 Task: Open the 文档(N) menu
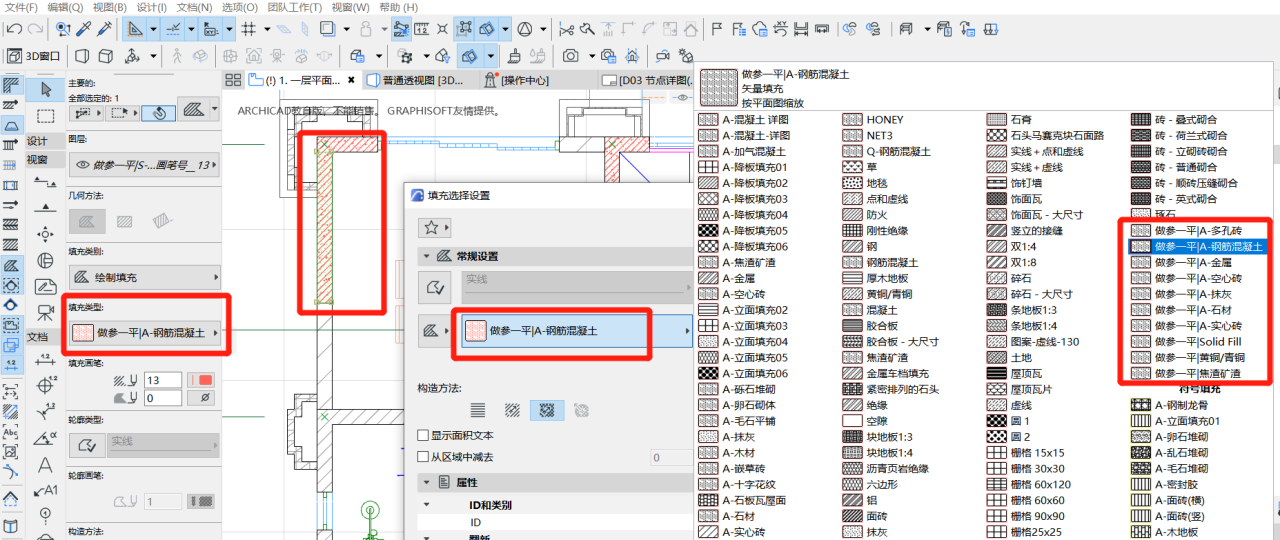(193, 7)
